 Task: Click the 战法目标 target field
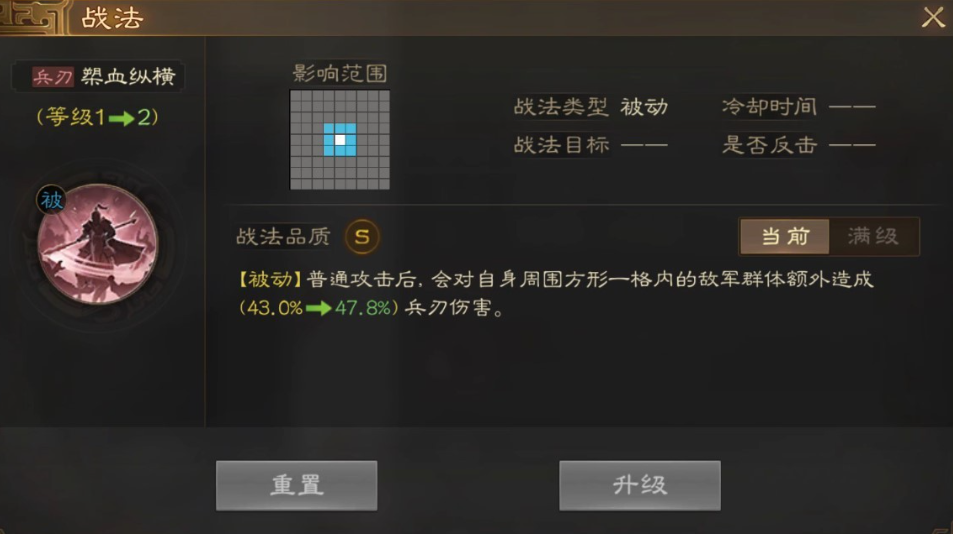(590, 145)
